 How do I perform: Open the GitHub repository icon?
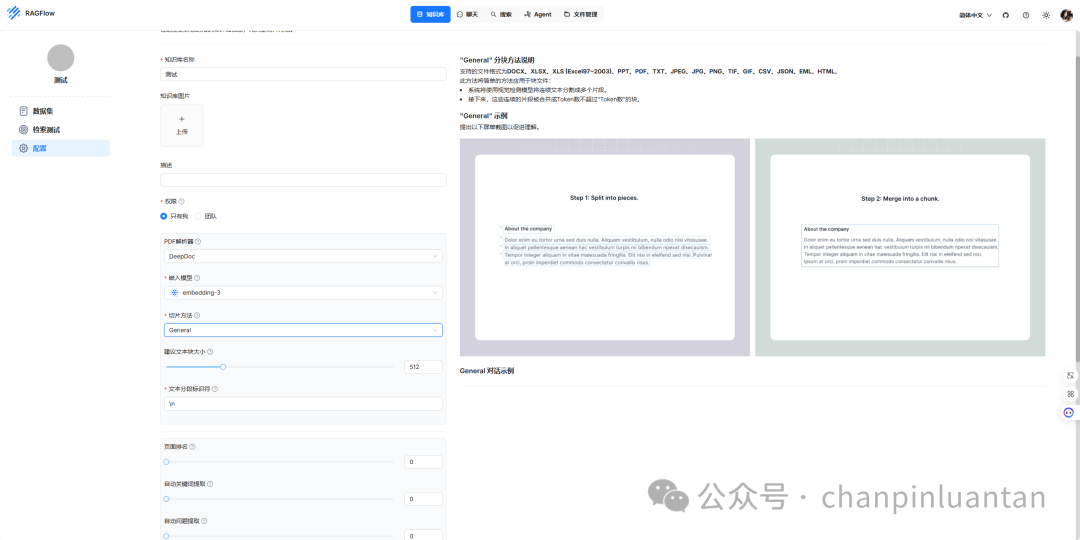tap(1006, 14)
